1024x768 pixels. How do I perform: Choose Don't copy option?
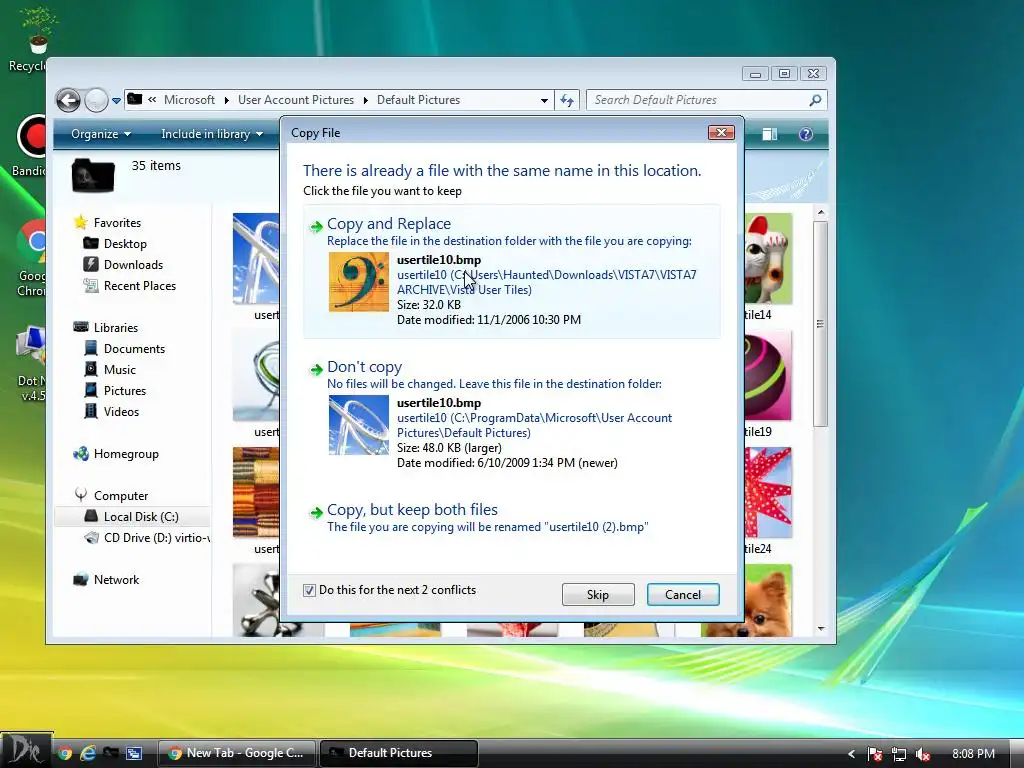512,415
